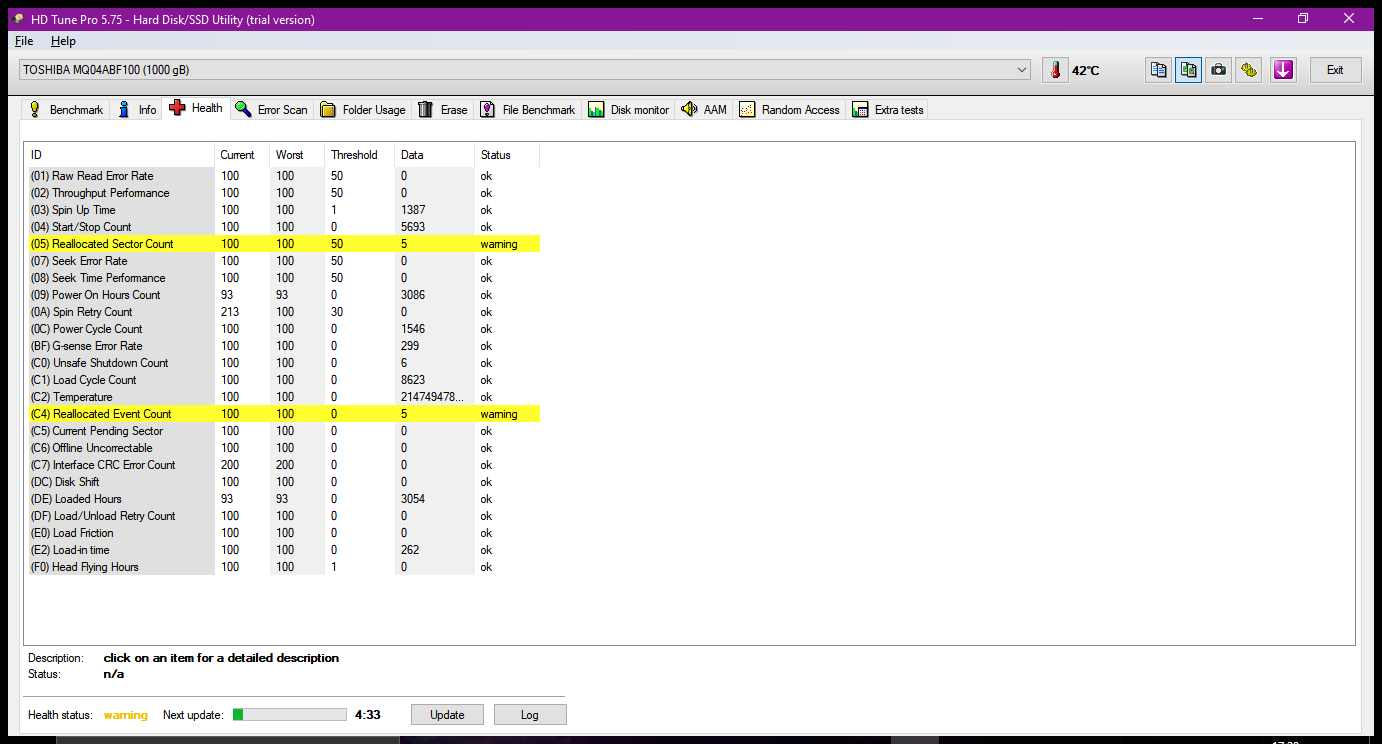Click the 42°C temperature reading
Viewport: 1382px width, 744px height.
(1086, 71)
